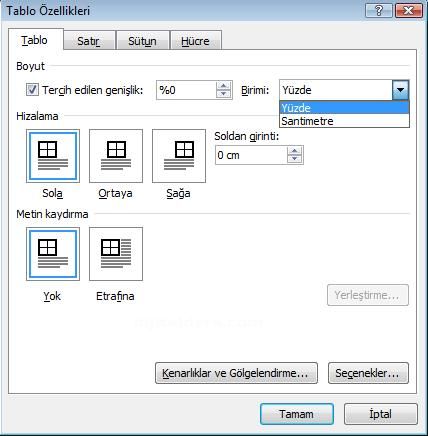Image resolution: width=428 pixels, height=436 pixels.
Task: Decrease Soldan girinti with down arrow
Action: (295, 159)
